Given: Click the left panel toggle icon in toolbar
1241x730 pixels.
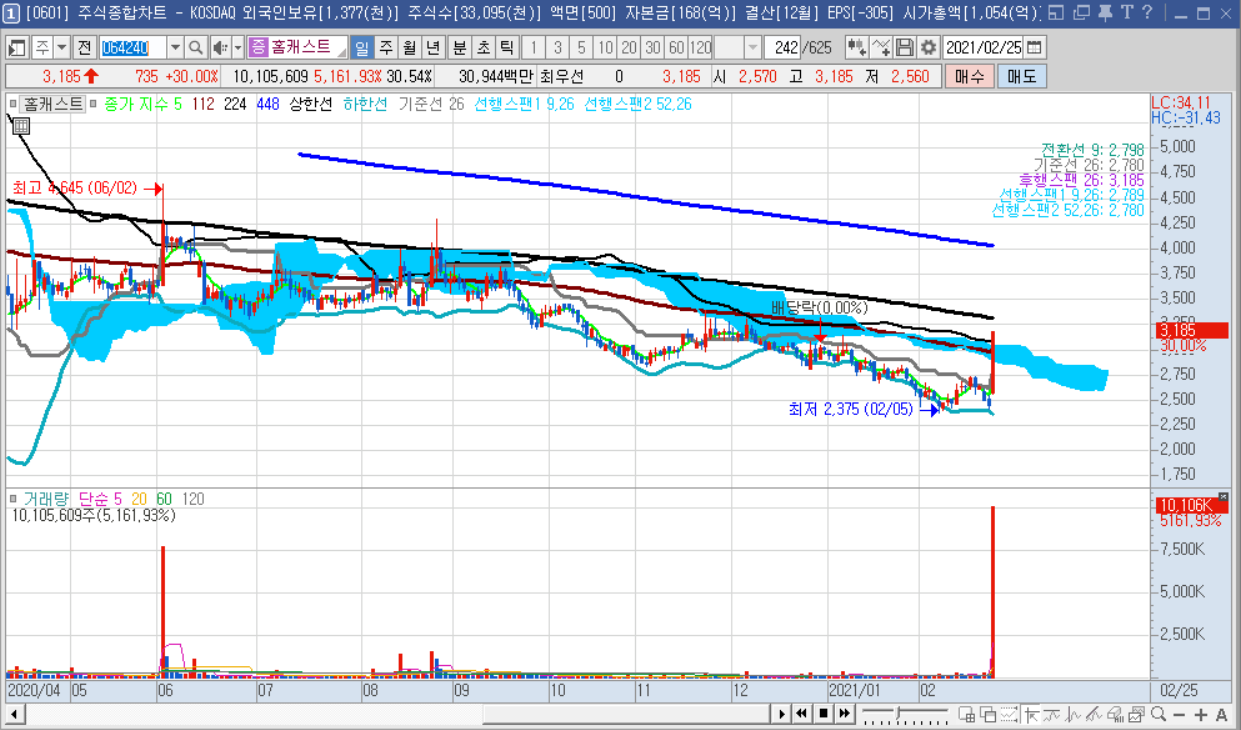Looking at the screenshot, I should 18,48.
